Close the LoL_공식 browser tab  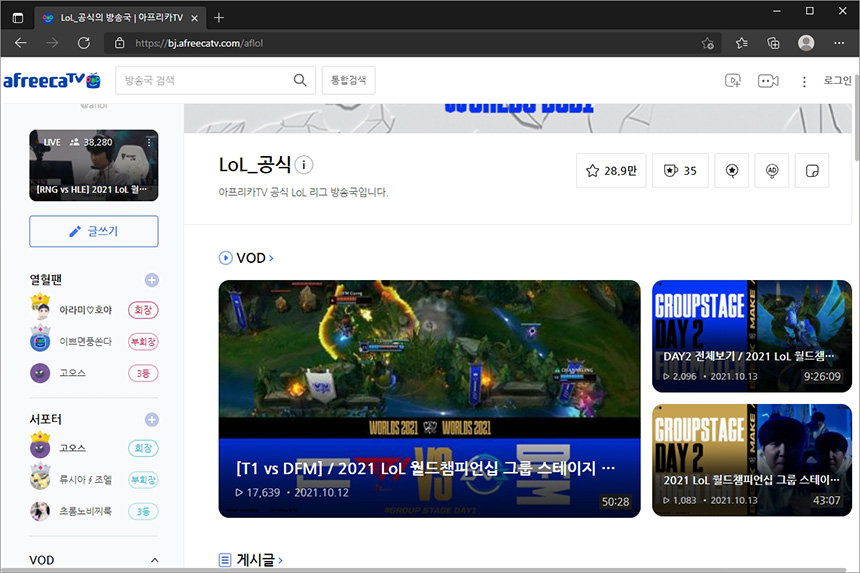194,18
